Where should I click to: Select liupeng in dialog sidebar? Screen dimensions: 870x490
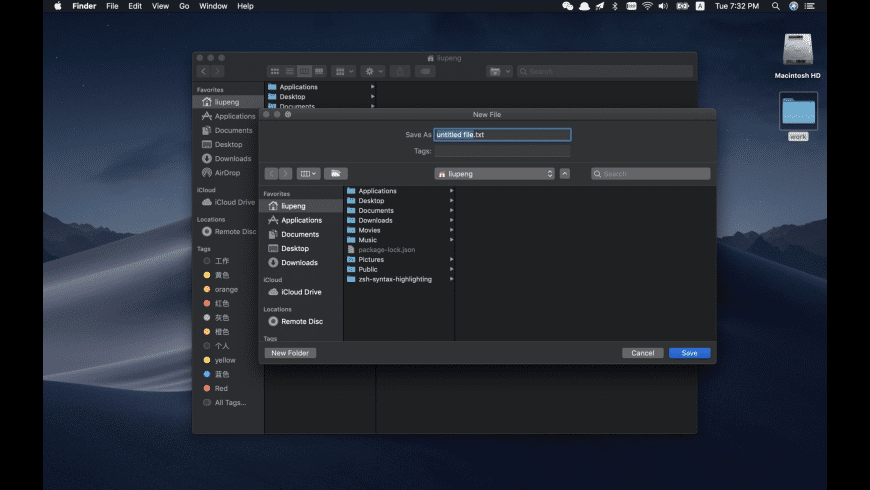point(301,206)
